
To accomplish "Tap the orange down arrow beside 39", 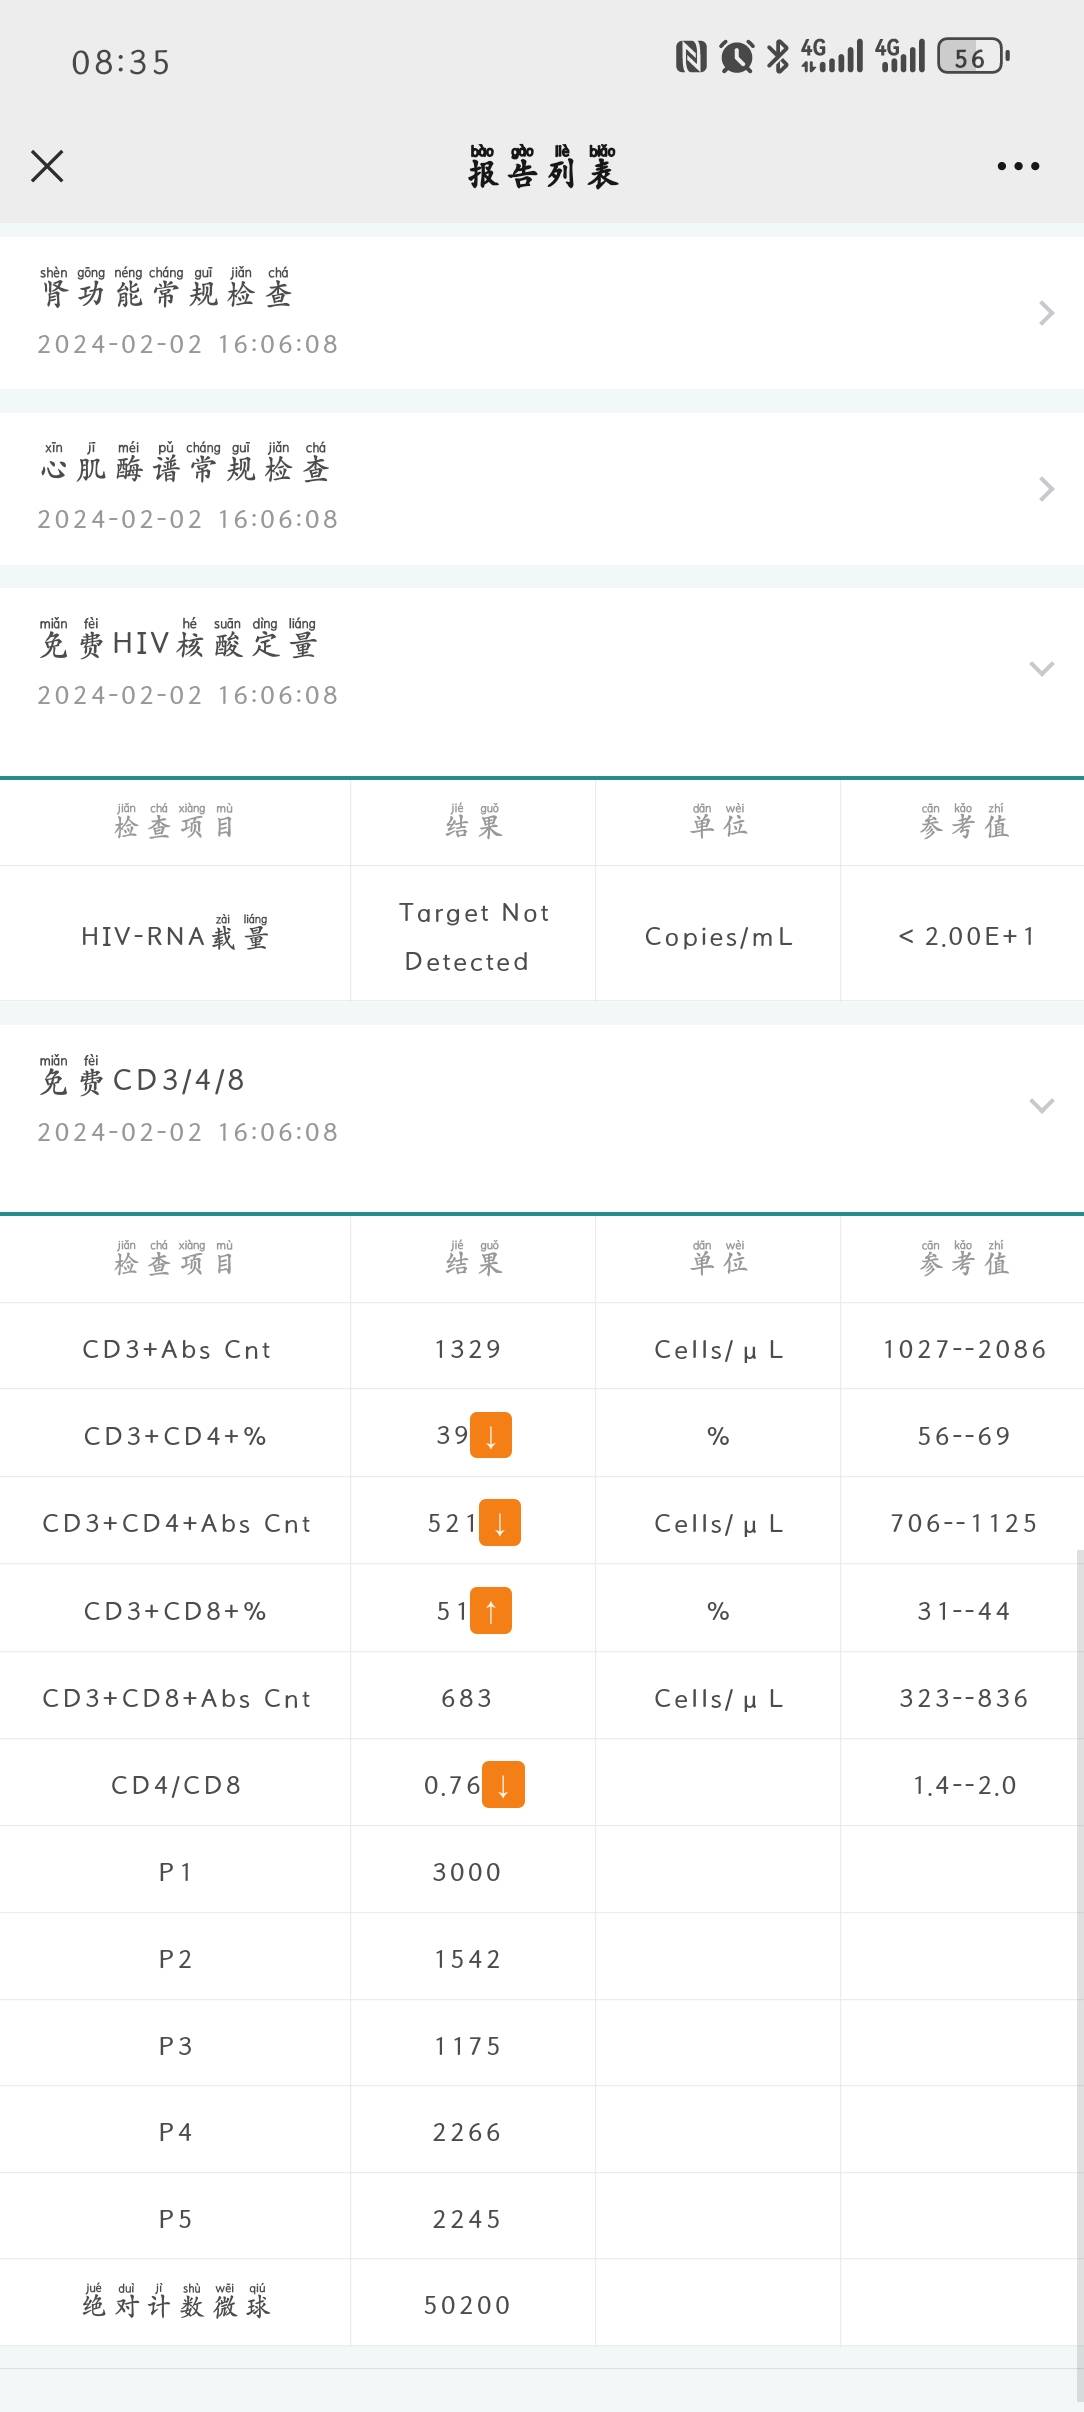I will click(491, 1435).
